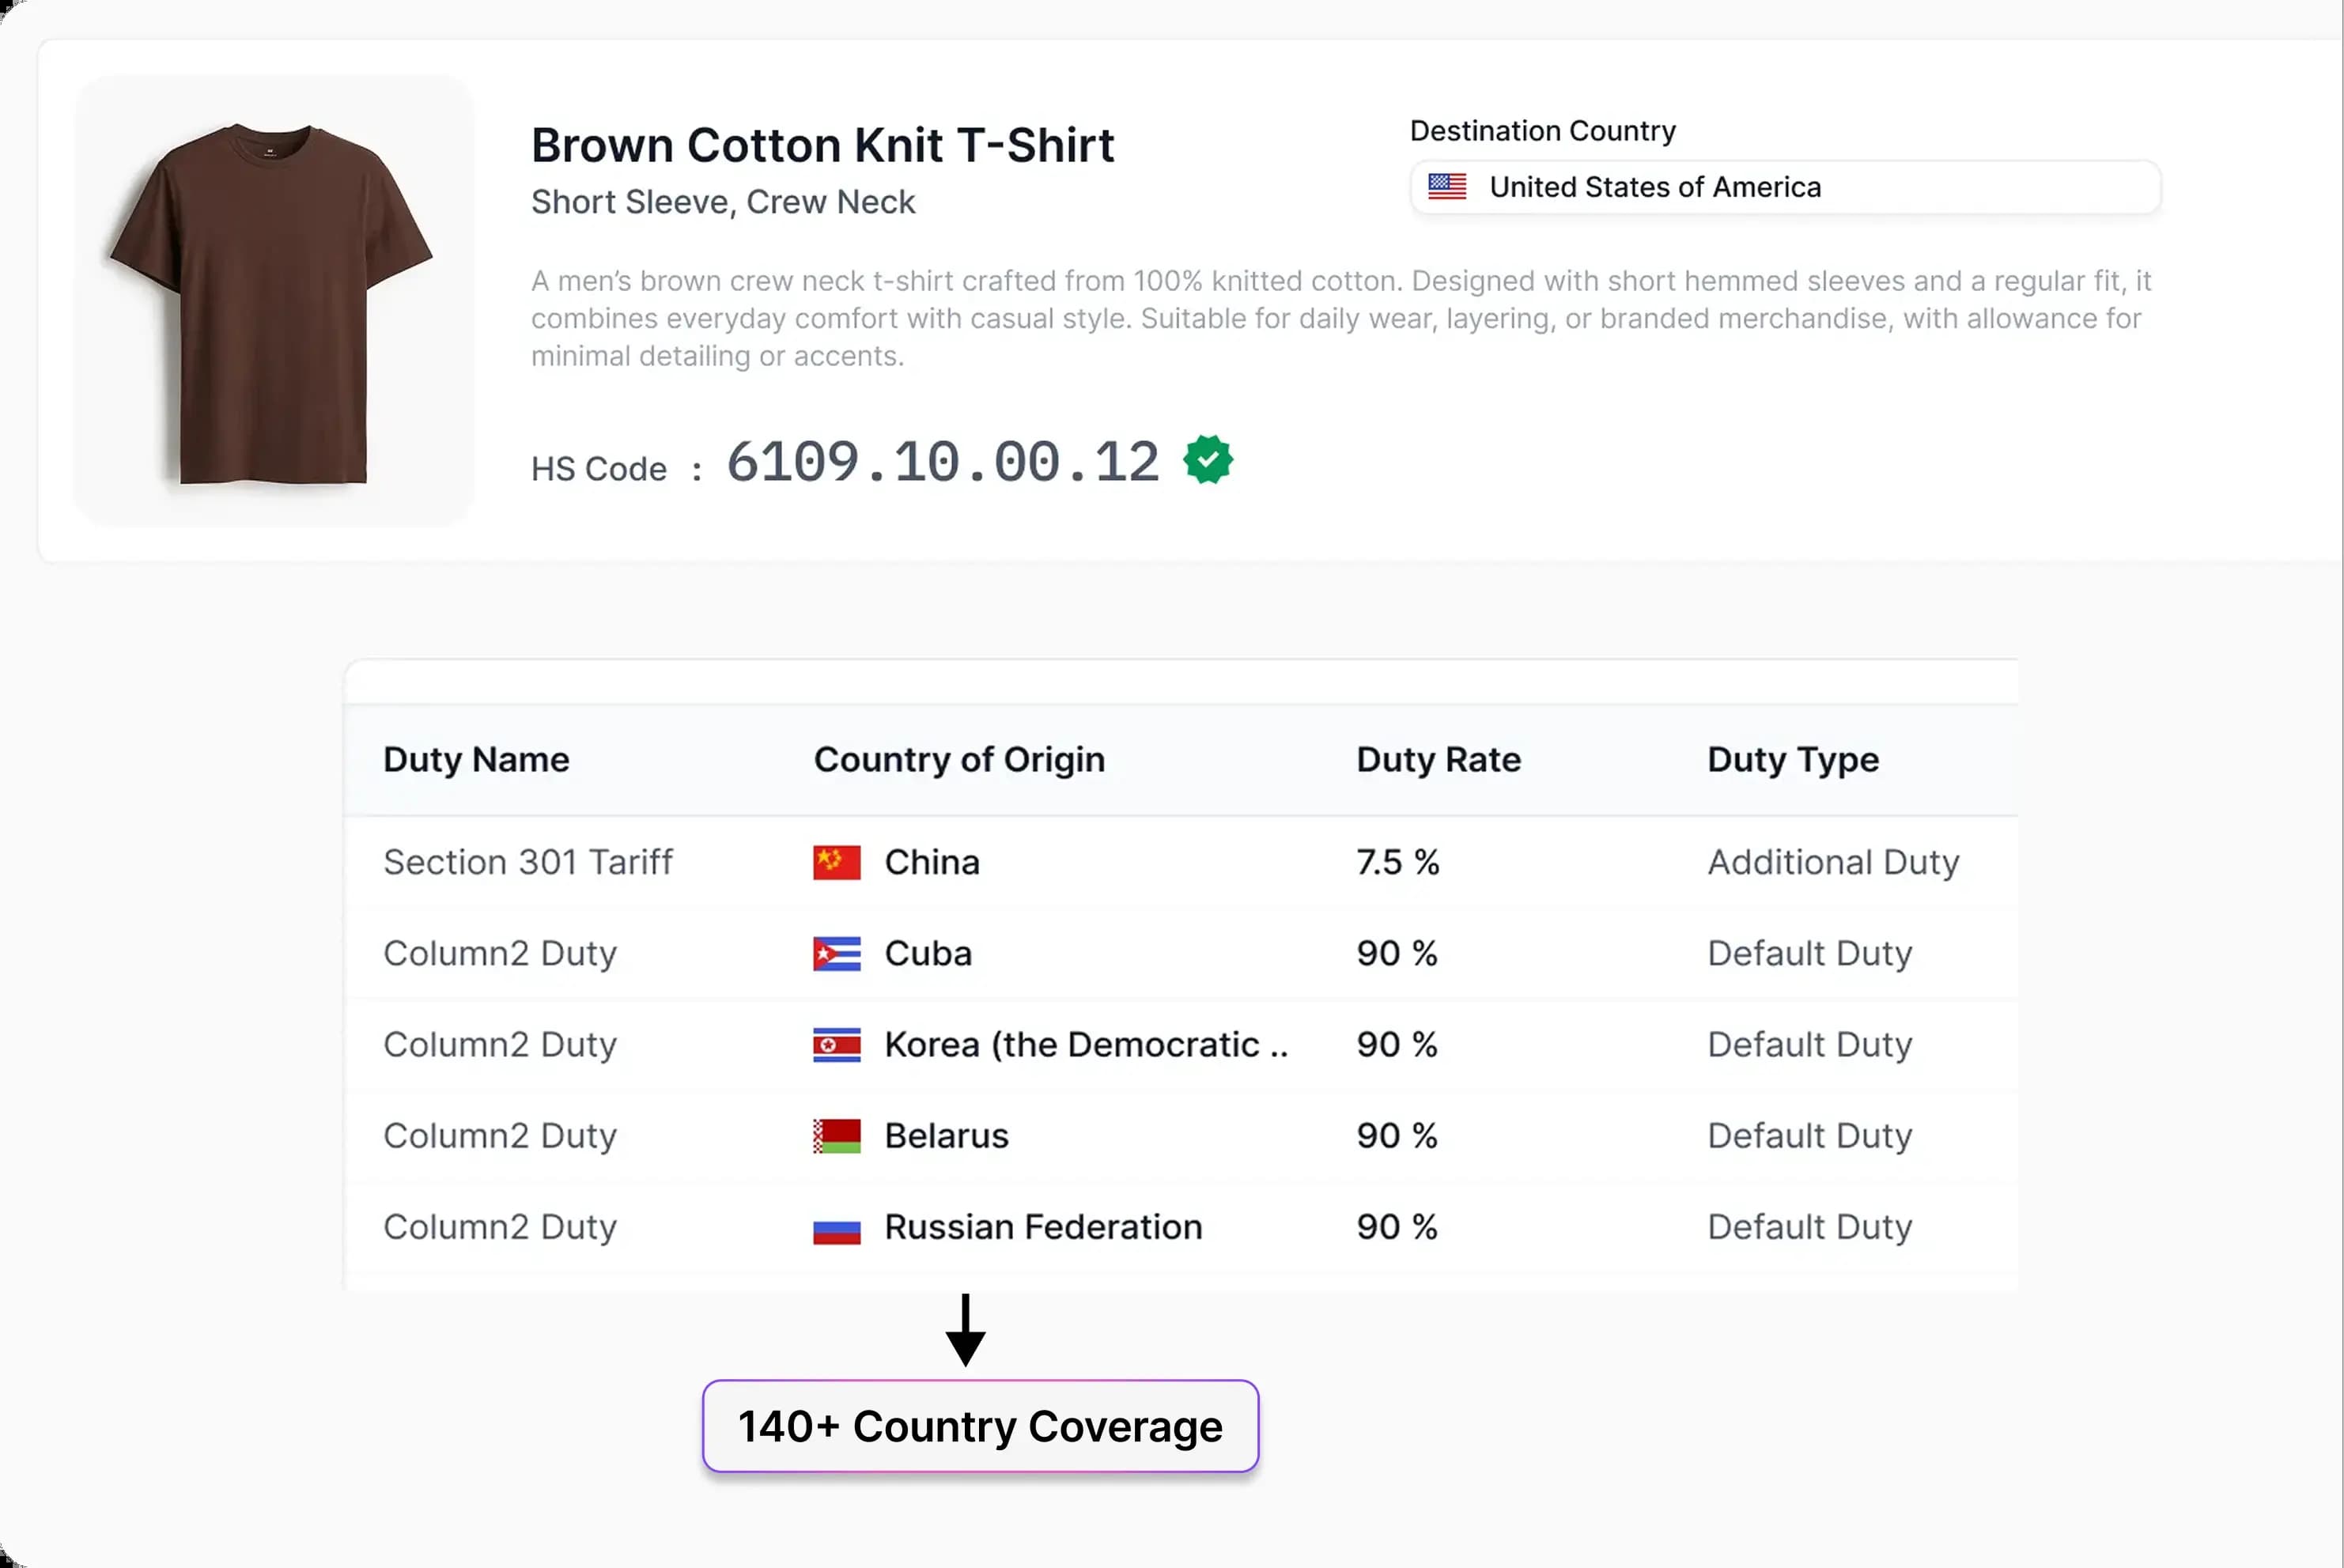Click the Duty Name column header
This screenshot has height=1568, width=2344.
476,760
